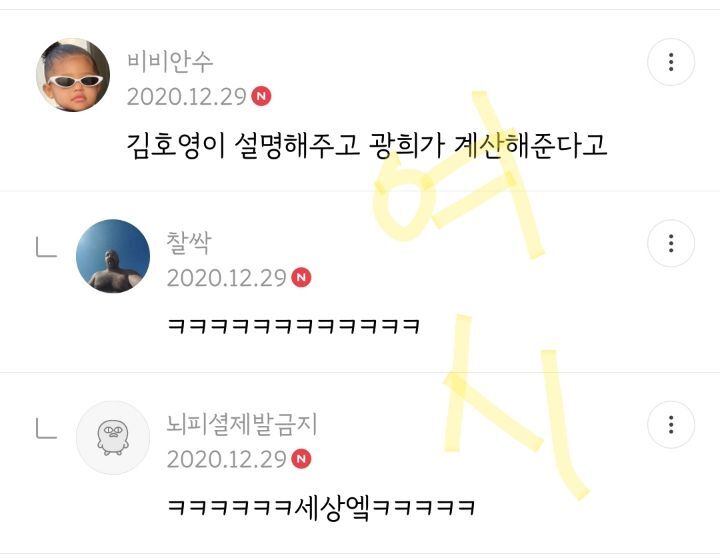Viewport: 720px width, 558px height.
Task: Click 찰싹's ㅋㅋㅋ laughing reply text
Action: (293, 326)
